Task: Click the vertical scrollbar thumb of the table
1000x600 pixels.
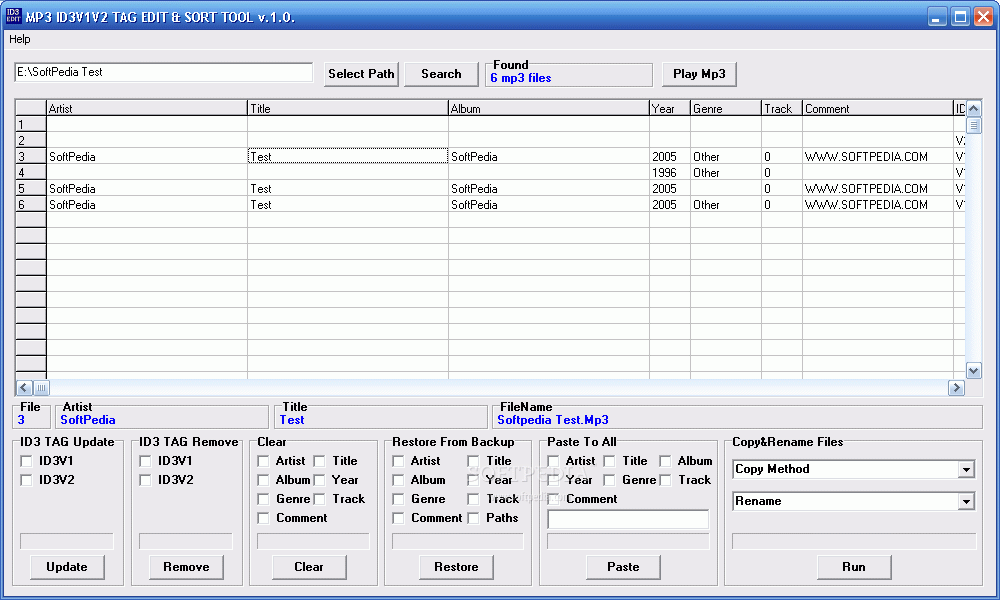Action: (x=973, y=125)
